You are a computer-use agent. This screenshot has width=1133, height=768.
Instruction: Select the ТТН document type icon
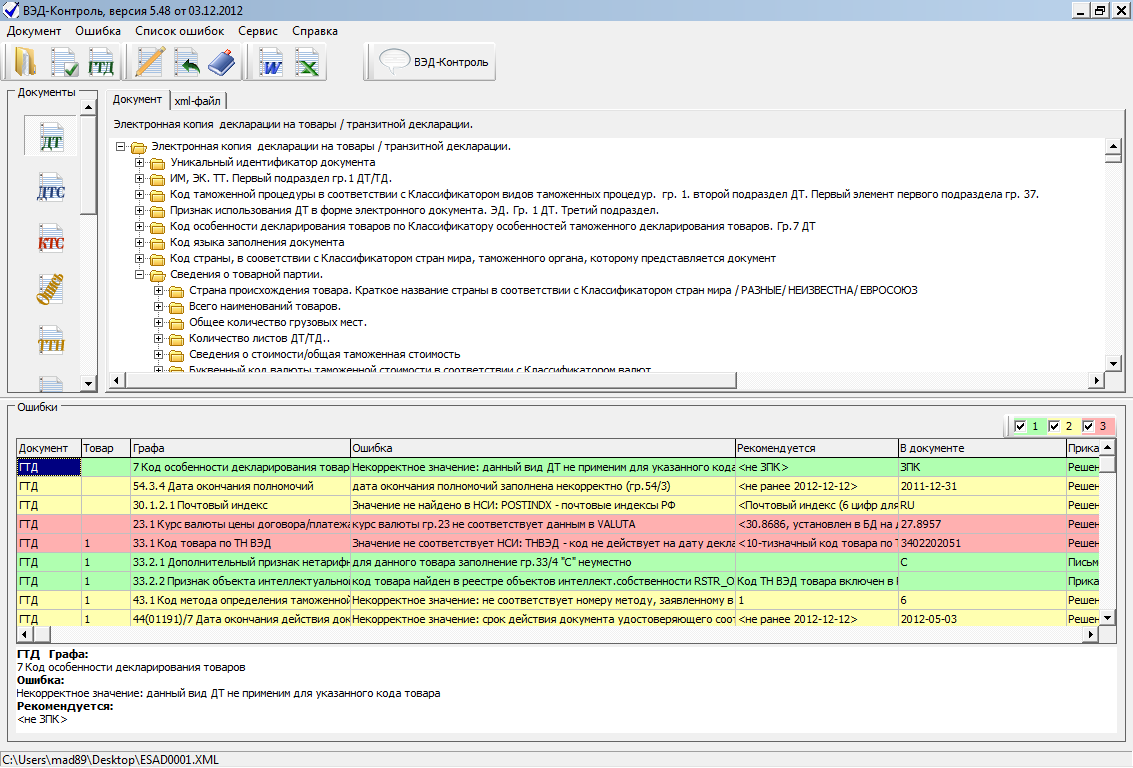51,341
